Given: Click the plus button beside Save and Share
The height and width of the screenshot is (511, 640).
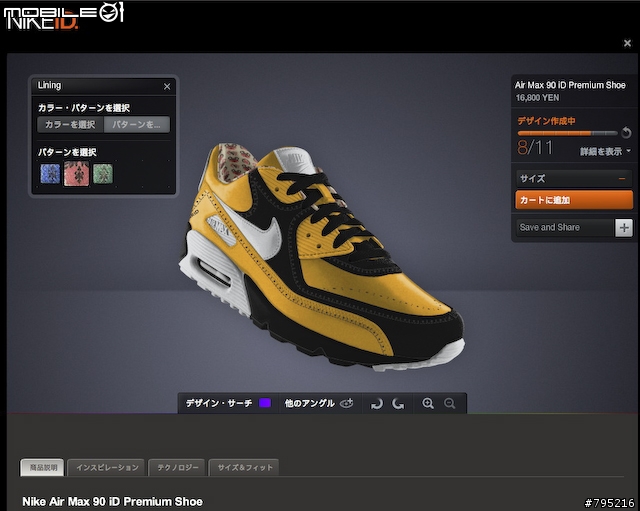Looking at the screenshot, I should pyautogui.click(x=624, y=228).
